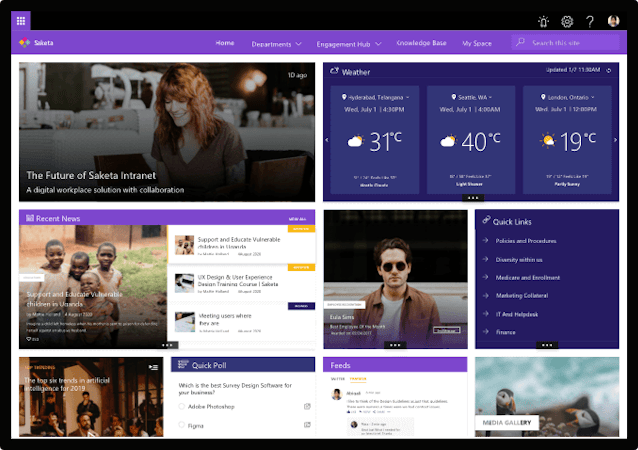Screen dimensions: 638x450
Task: Open The Future of Saketa Intranet banner
Action: [167, 132]
